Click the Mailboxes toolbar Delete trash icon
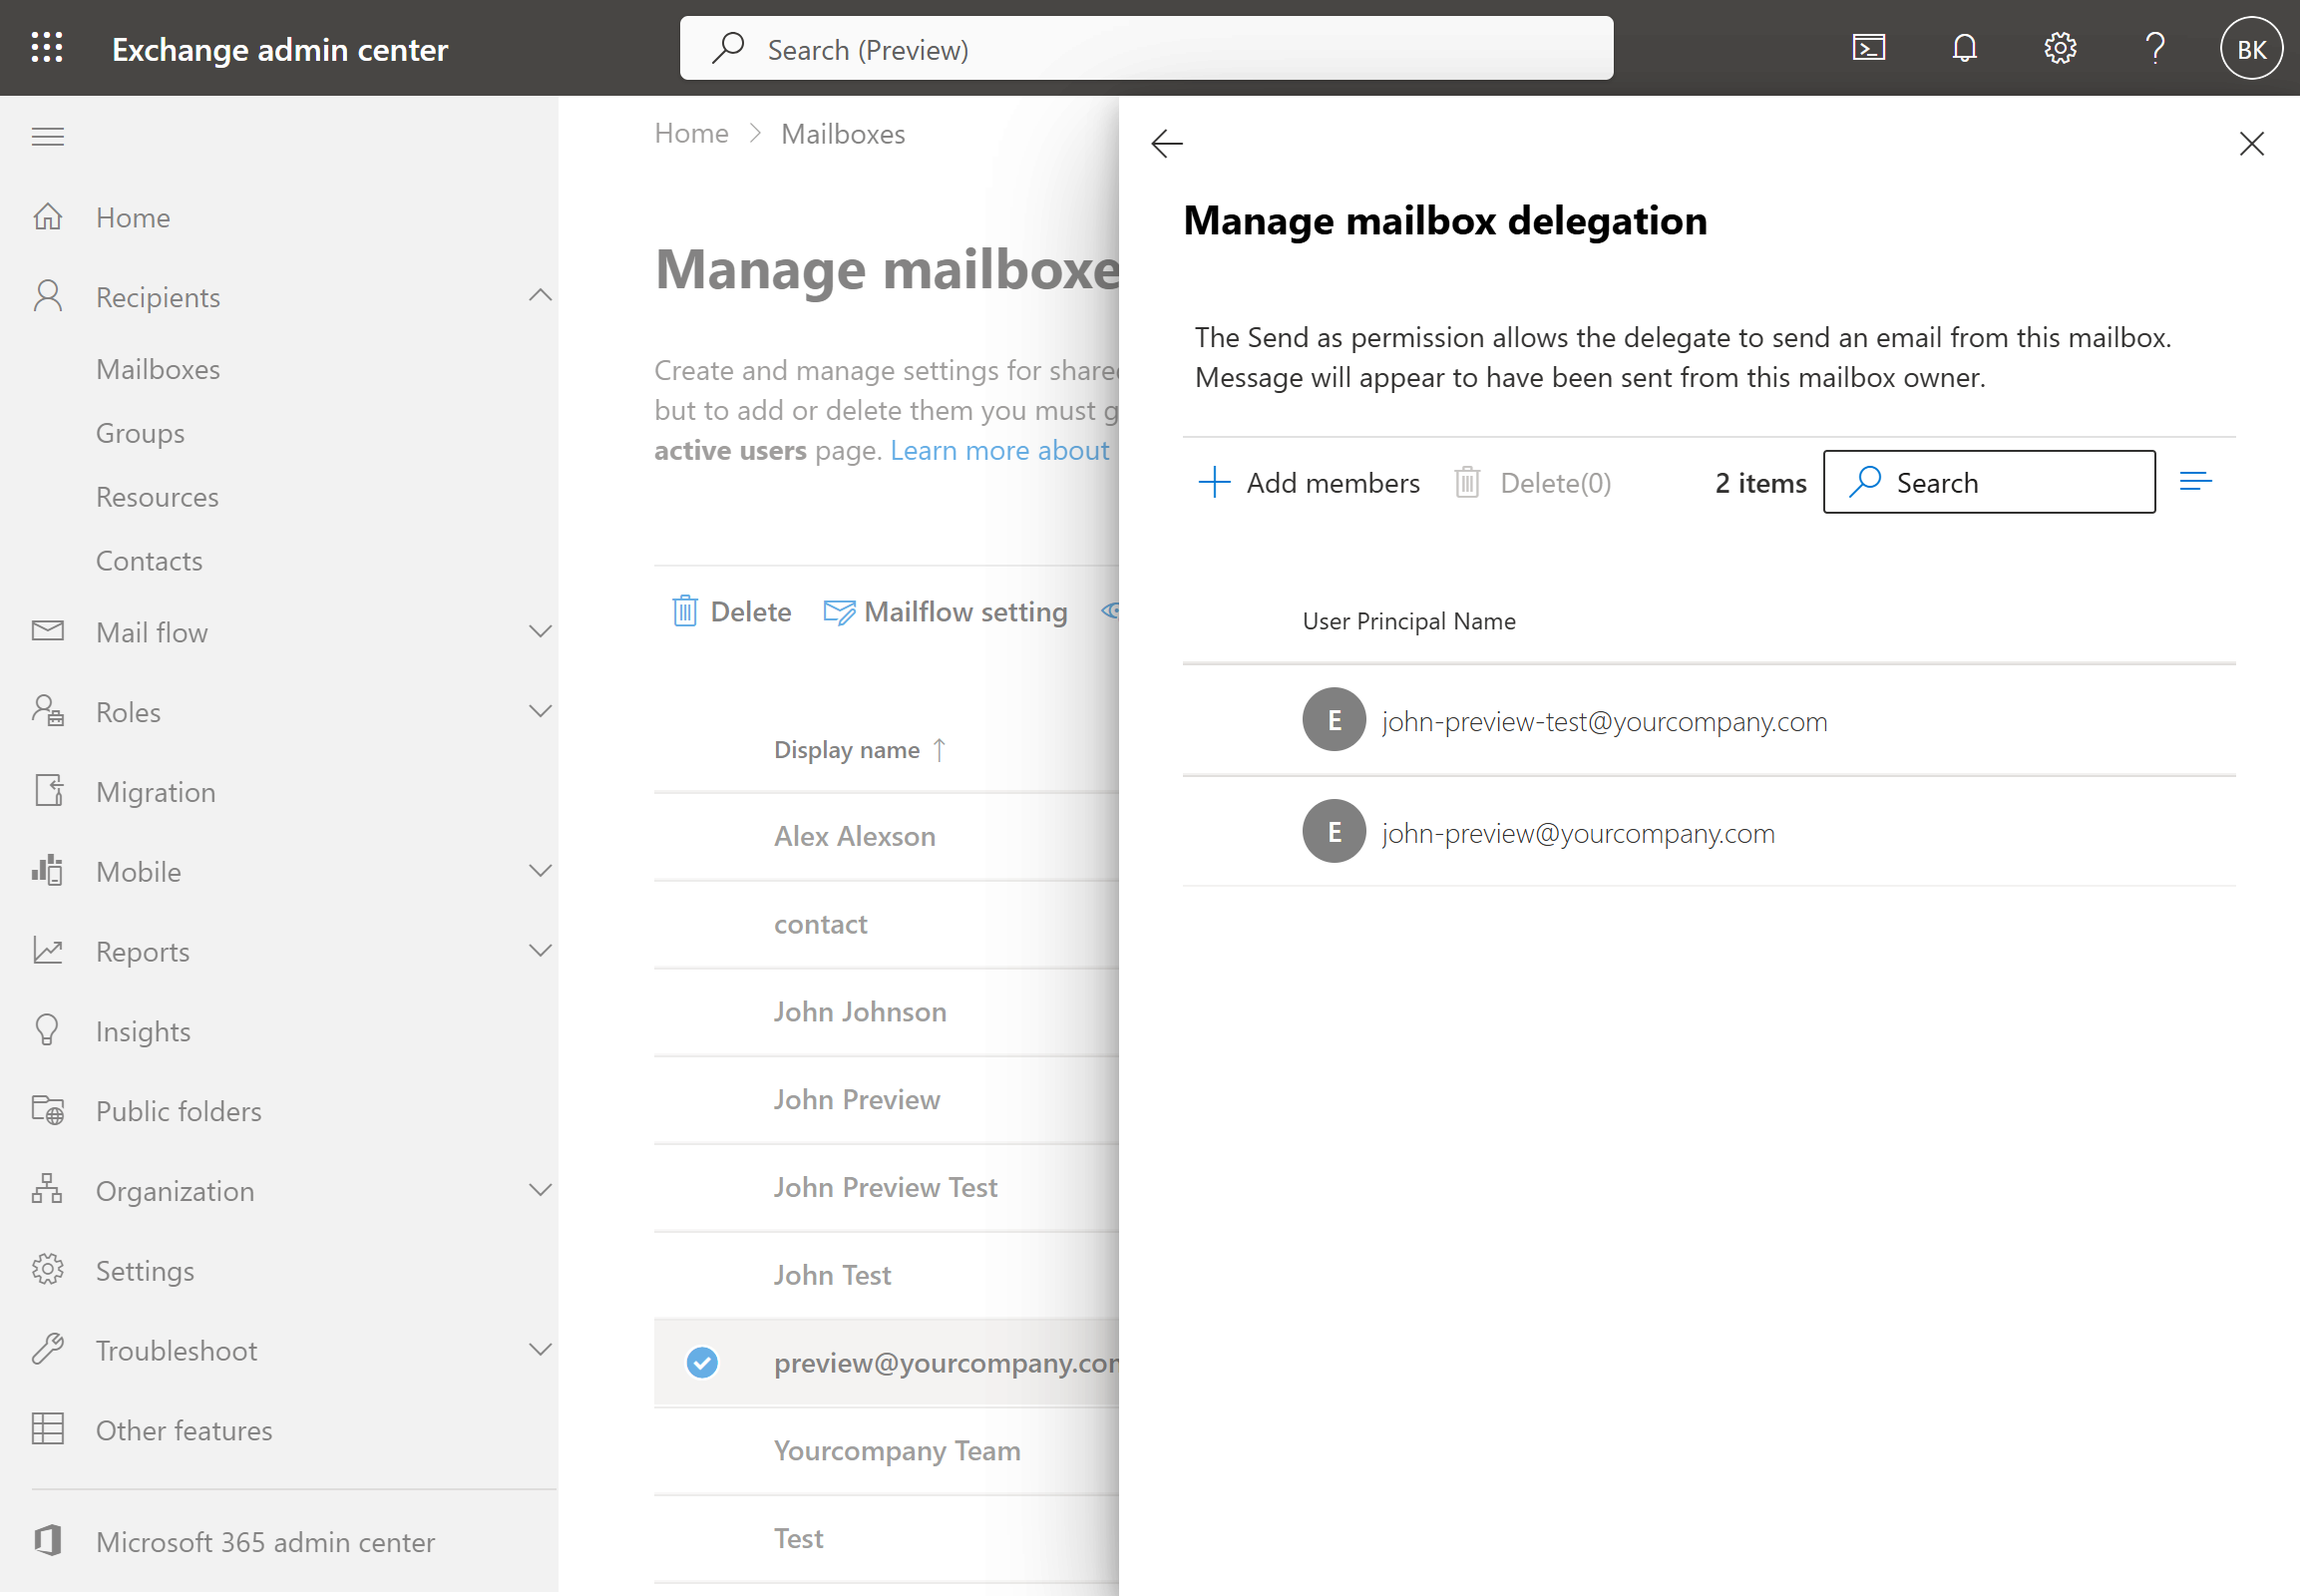Image resolution: width=2300 pixels, height=1596 pixels. [x=684, y=610]
